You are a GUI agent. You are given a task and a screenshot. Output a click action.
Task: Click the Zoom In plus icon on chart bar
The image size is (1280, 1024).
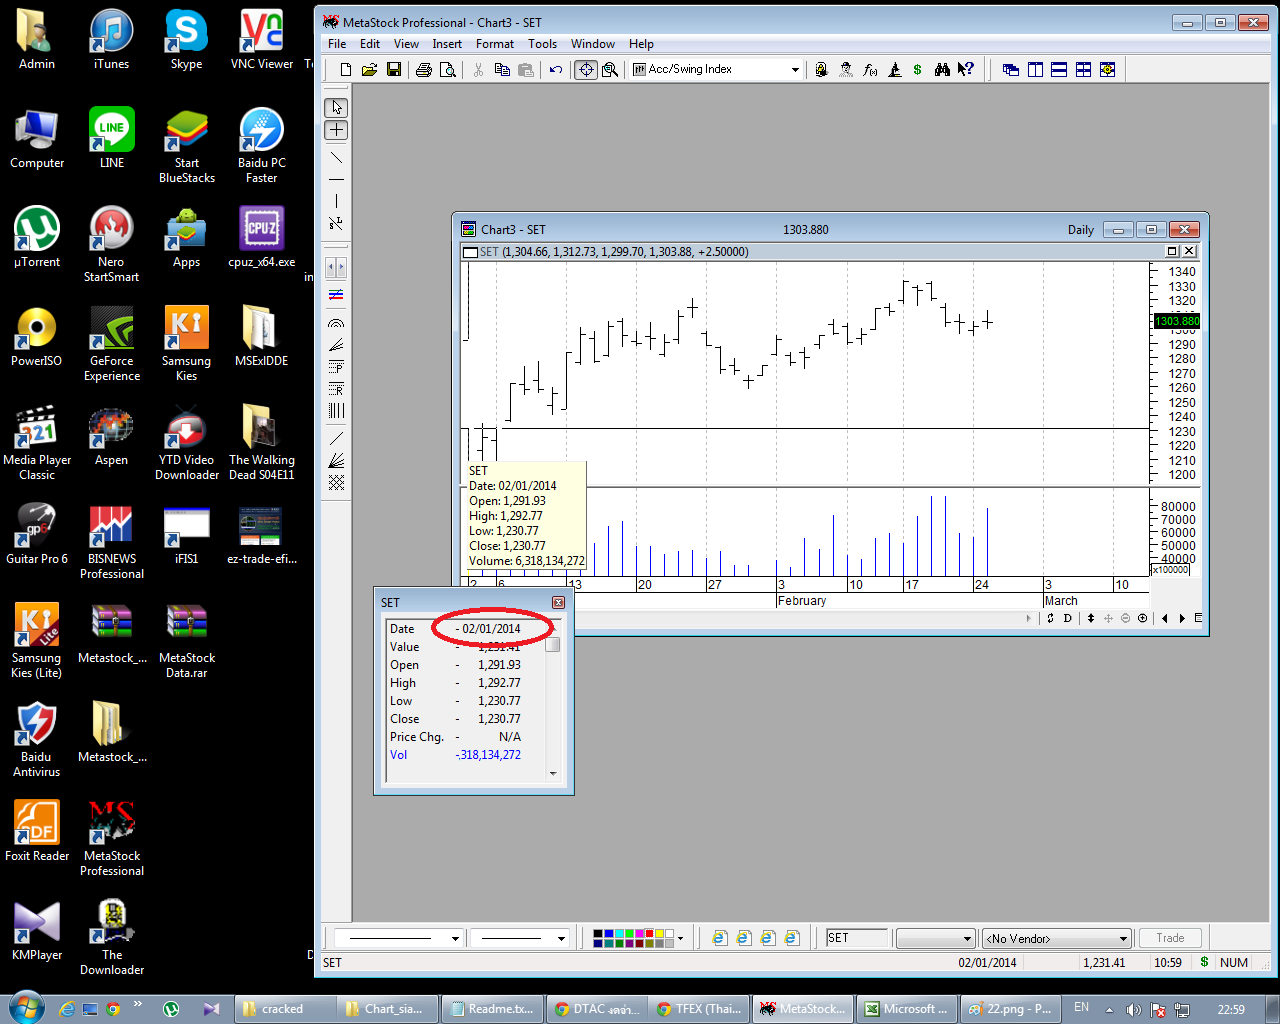[1143, 618]
